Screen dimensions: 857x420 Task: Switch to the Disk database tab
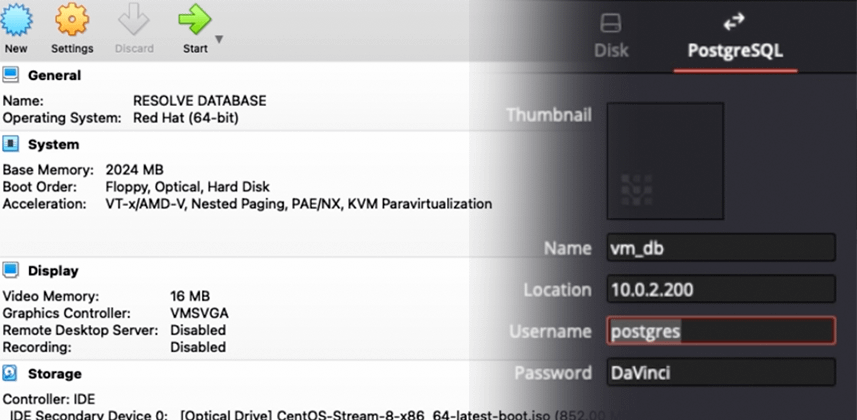(x=611, y=36)
